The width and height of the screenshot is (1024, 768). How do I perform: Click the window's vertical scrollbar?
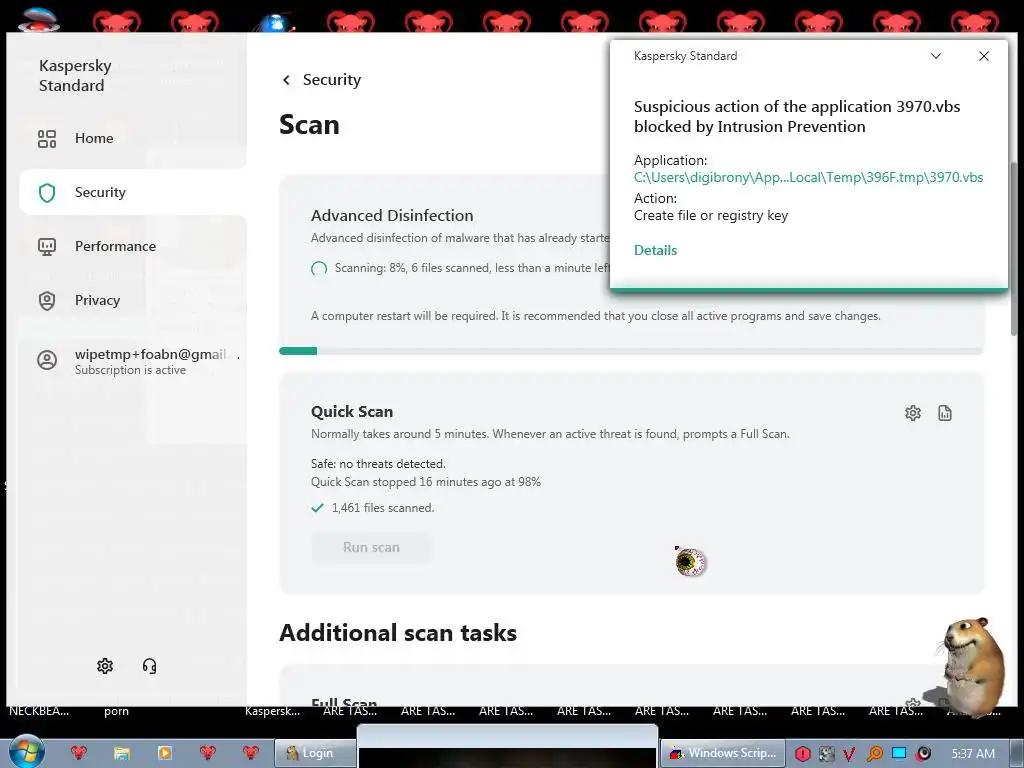[1014, 248]
